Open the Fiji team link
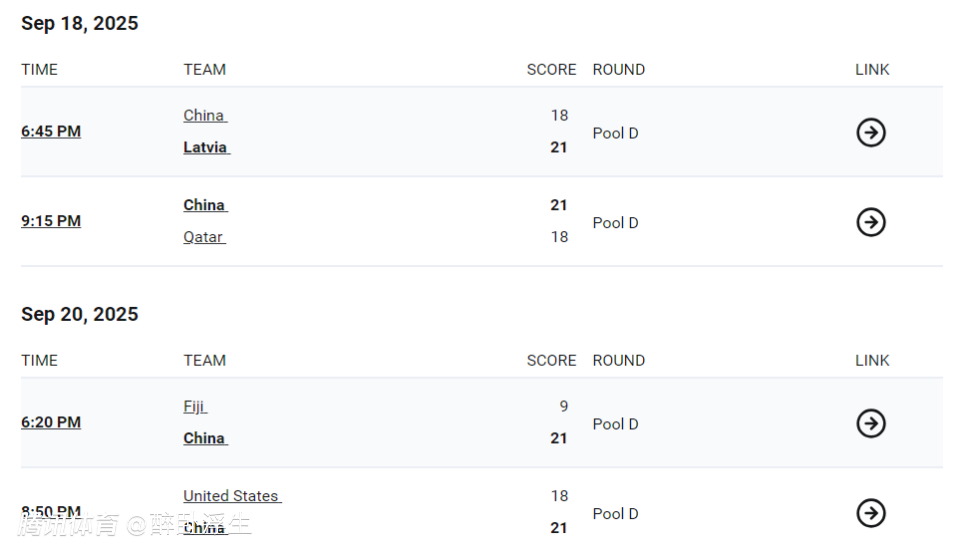Image resolution: width=960 pixels, height=552 pixels. [x=194, y=406]
